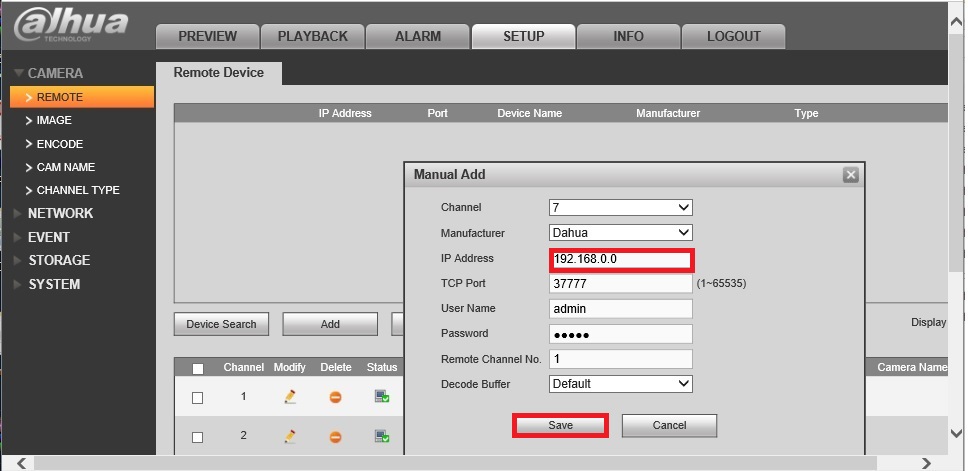Image resolution: width=968 pixels, height=471 pixels.
Task: Toggle the select-all checkbox in table header
Action: [x=198, y=369]
